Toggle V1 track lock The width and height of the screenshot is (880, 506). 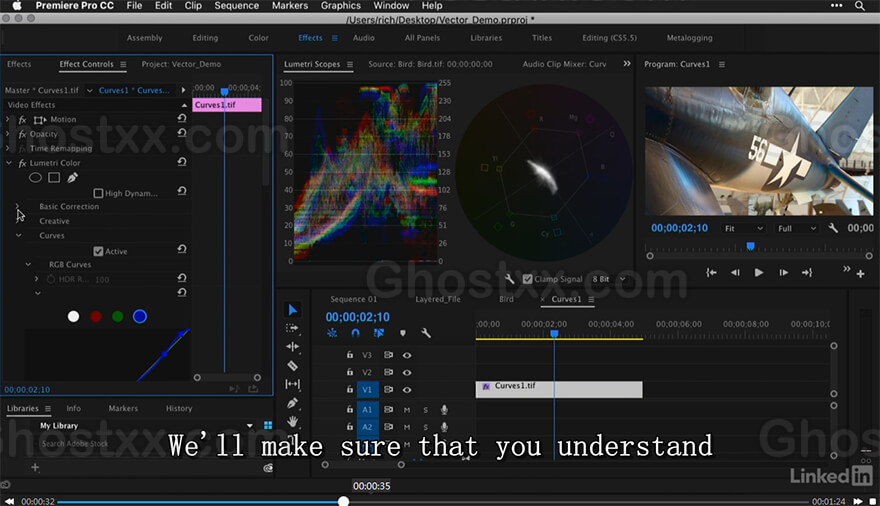350,389
